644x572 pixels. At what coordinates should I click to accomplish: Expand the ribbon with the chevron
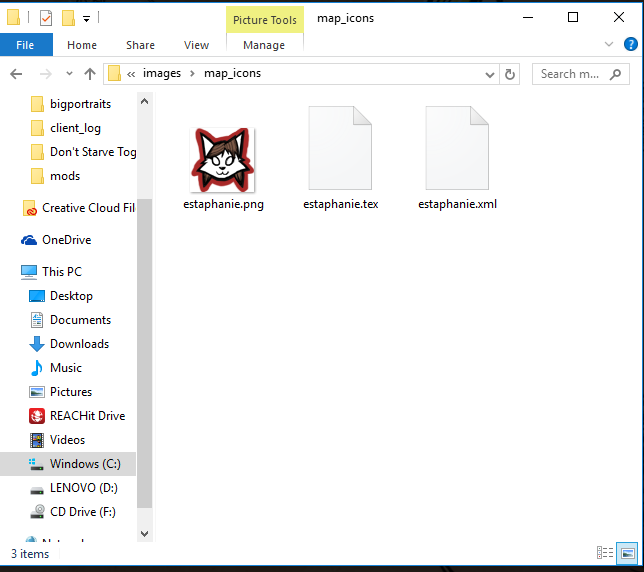[x=609, y=44]
